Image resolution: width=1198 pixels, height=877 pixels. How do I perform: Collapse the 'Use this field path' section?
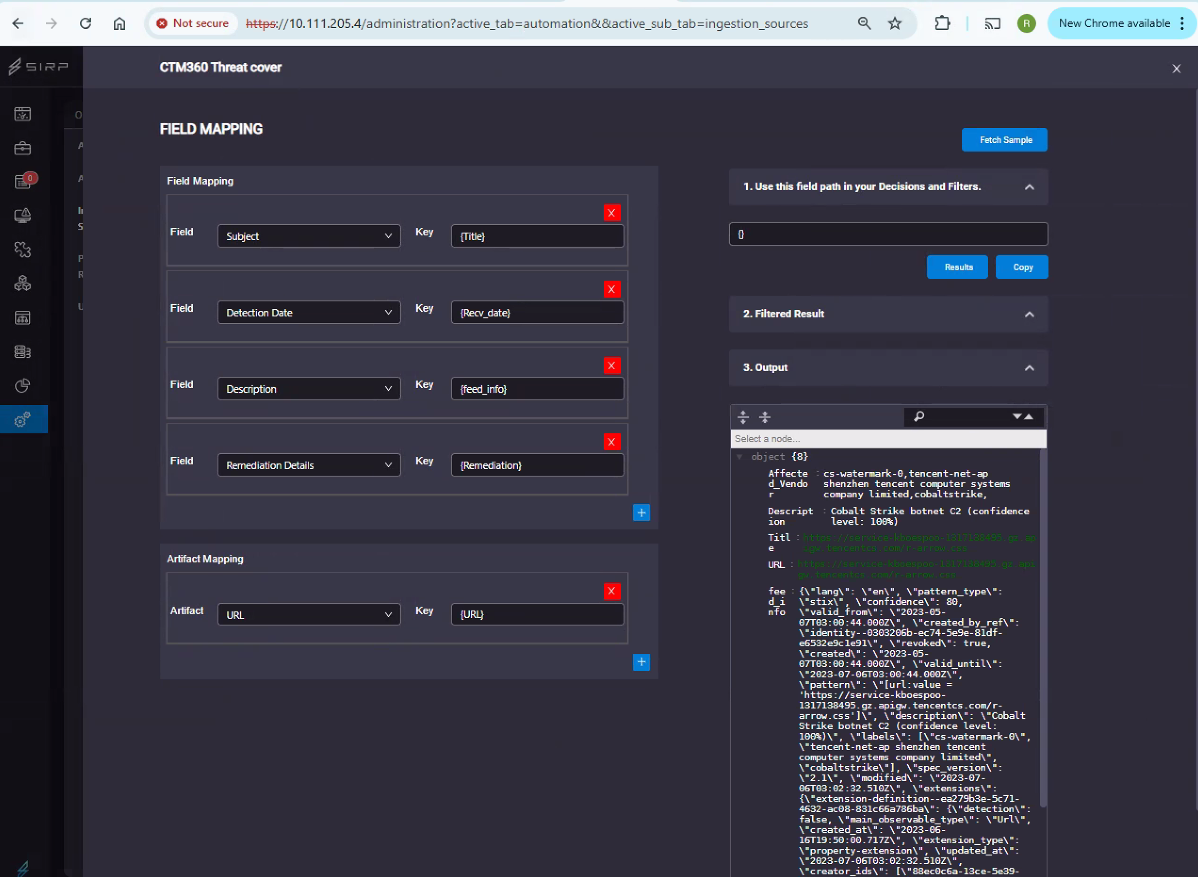(x=1029, y=187)
